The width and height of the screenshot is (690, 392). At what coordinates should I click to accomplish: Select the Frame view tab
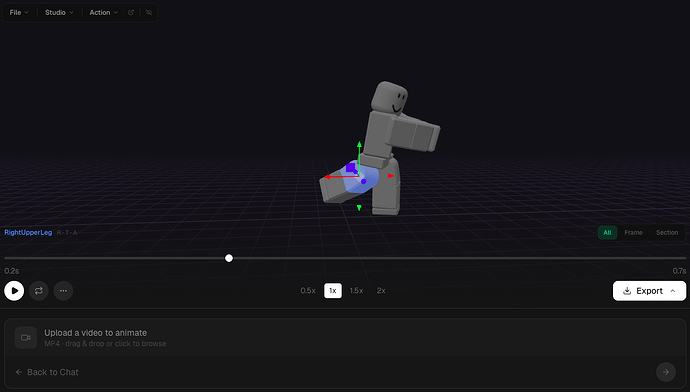tap(633, 233)
